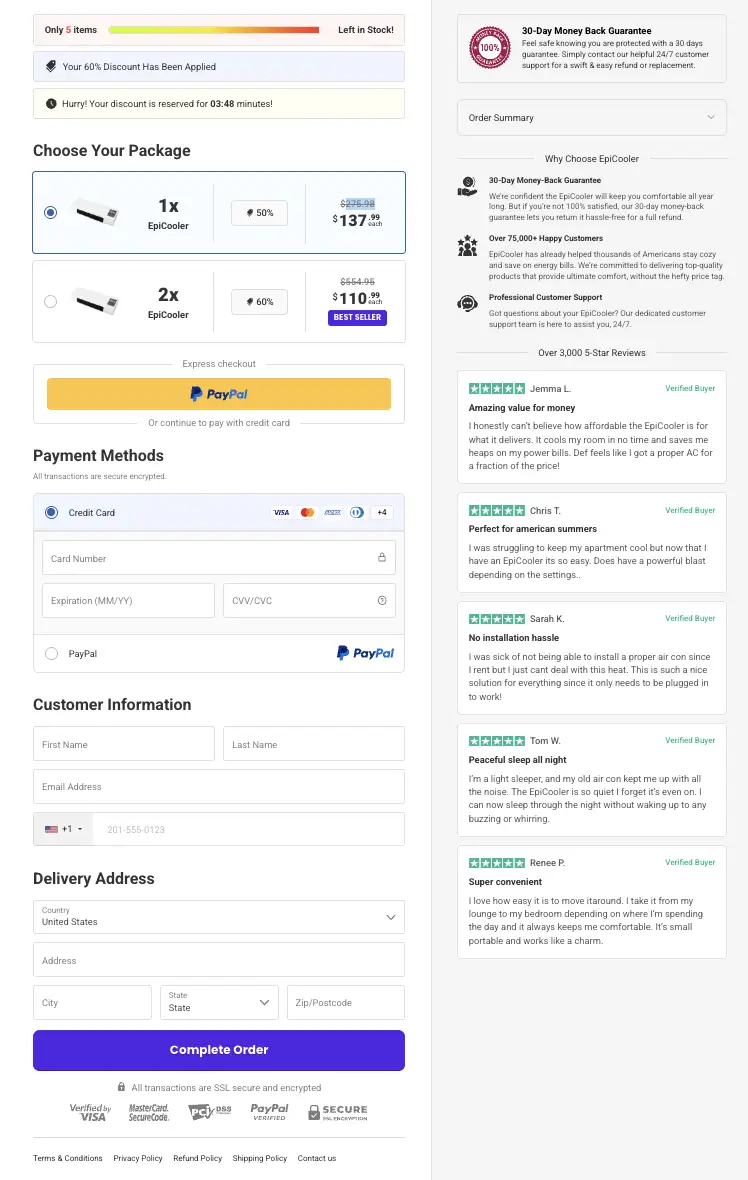Open the Refund Policy footer link
The height and width of the screenshot is (1180, 748).
click(x=197, y=1158)
